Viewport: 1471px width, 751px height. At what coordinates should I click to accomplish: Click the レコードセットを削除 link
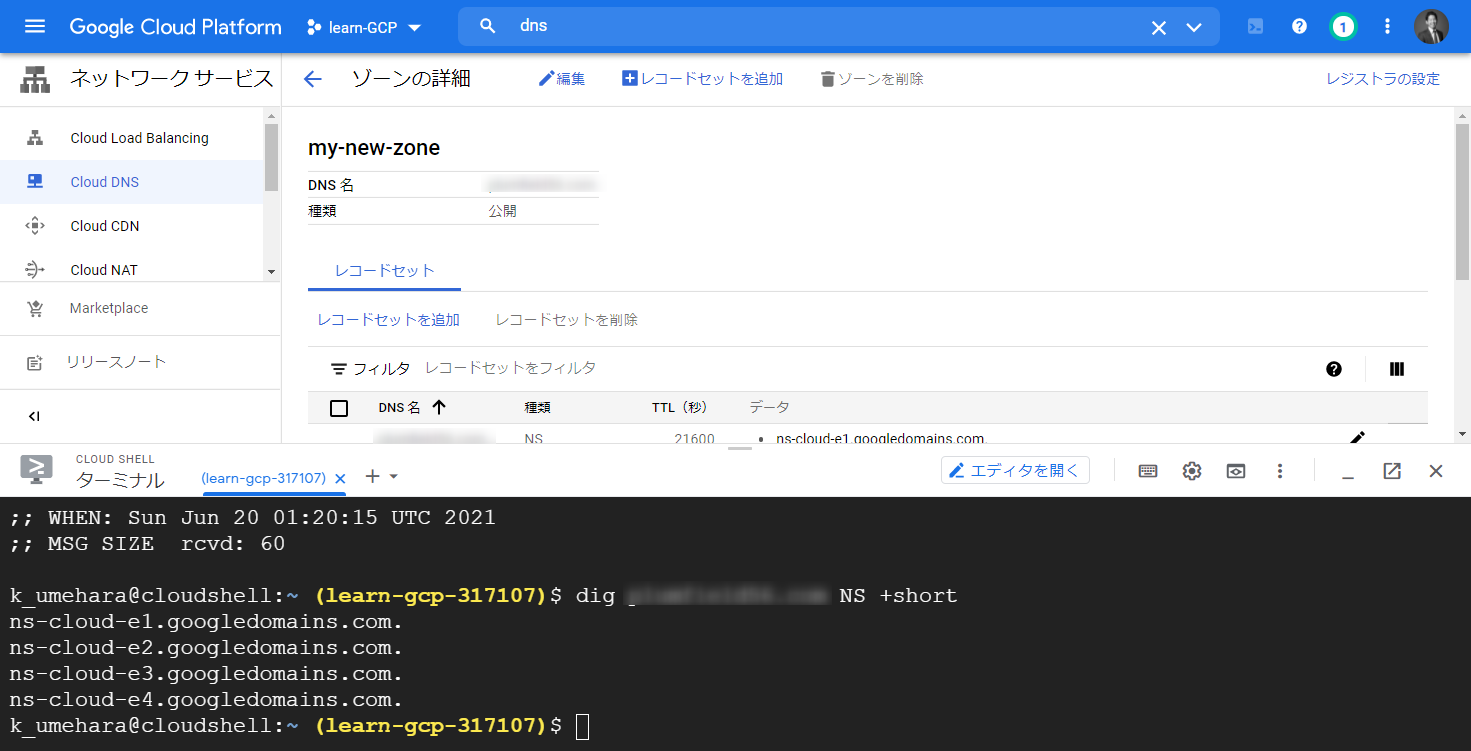coord(567,320)
